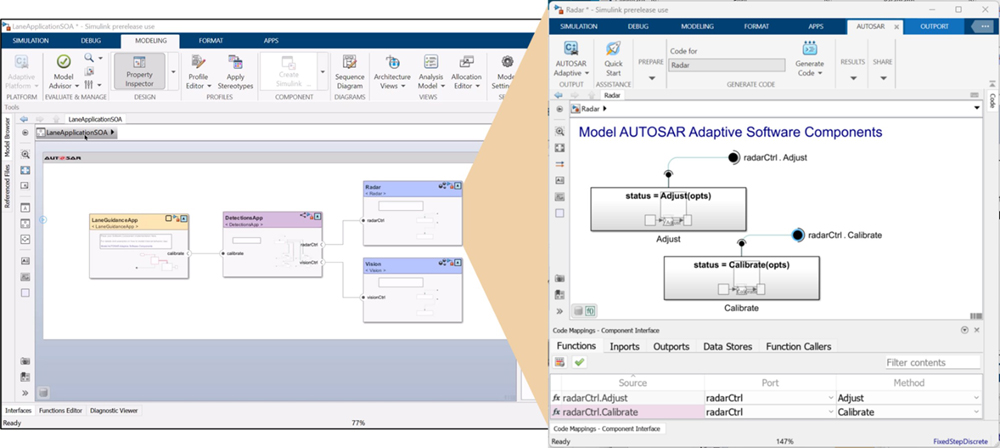Click the Hide/Show Explorer Bar icon in Radar window

(559, 109)
